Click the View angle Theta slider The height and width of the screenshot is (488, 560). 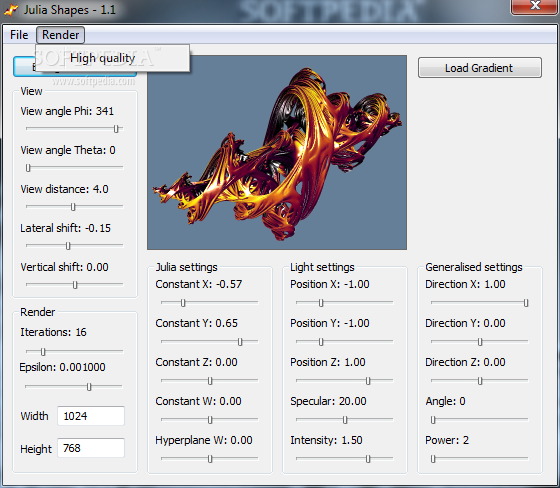[x=74, y=168]
